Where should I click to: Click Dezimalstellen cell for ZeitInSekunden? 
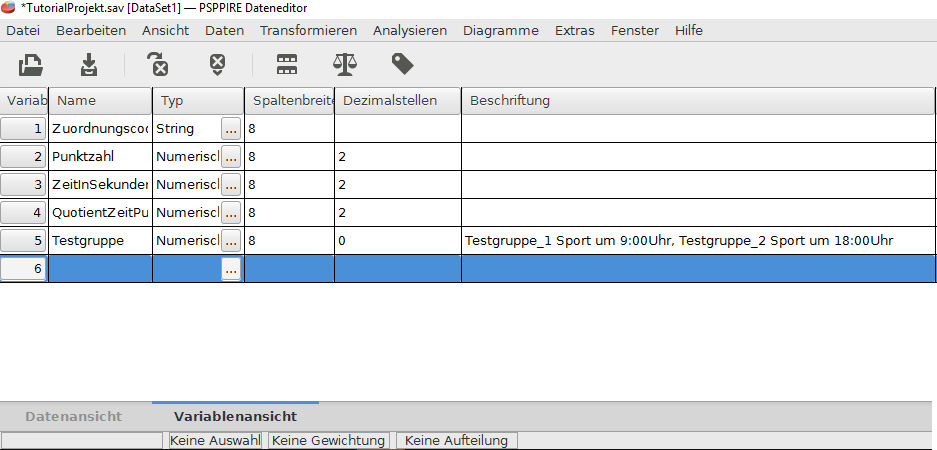click(x=397, y=185)
